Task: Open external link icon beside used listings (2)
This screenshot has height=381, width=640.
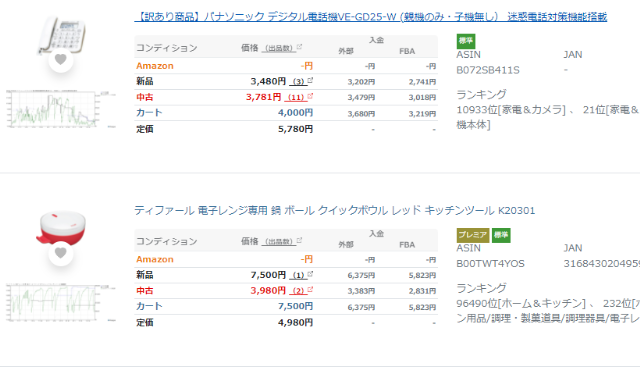Action: click(310, 290)
